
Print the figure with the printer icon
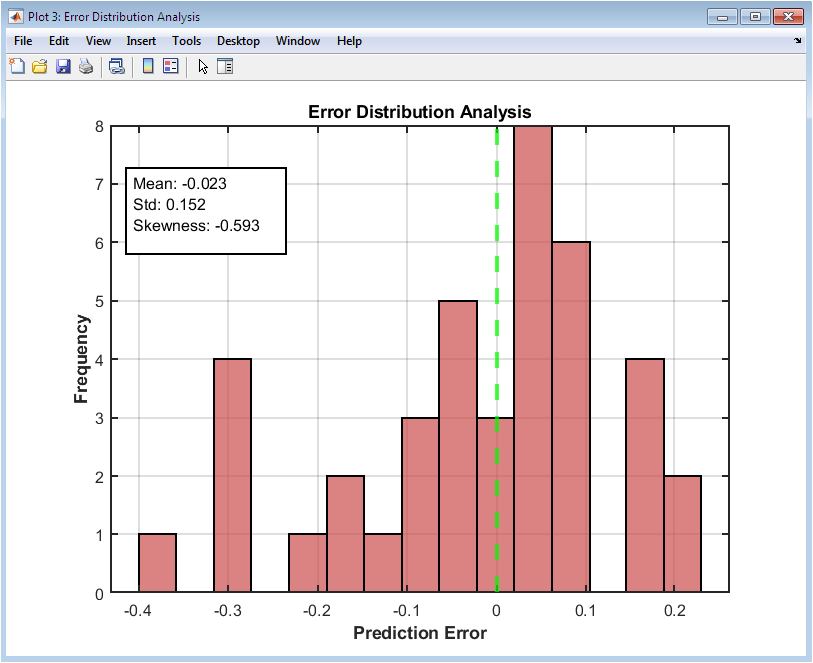click(x=86, y=66)
